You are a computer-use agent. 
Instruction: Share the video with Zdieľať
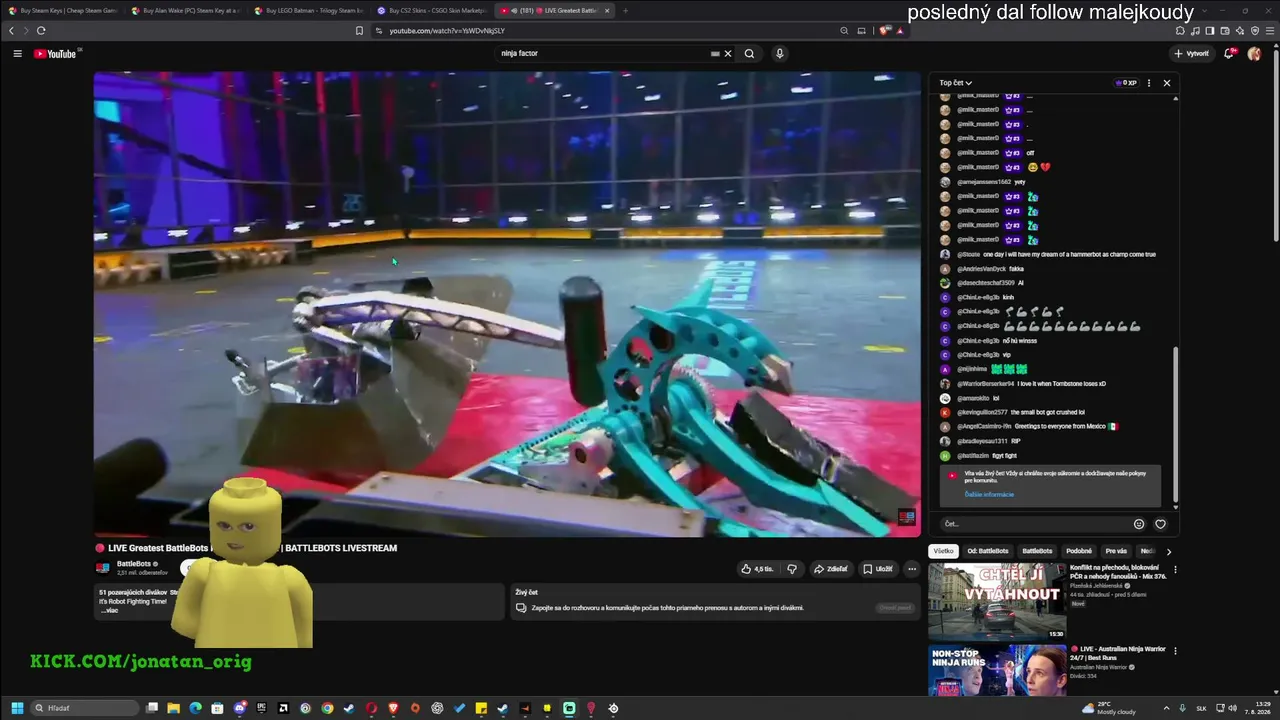click(x=831, y=569)
